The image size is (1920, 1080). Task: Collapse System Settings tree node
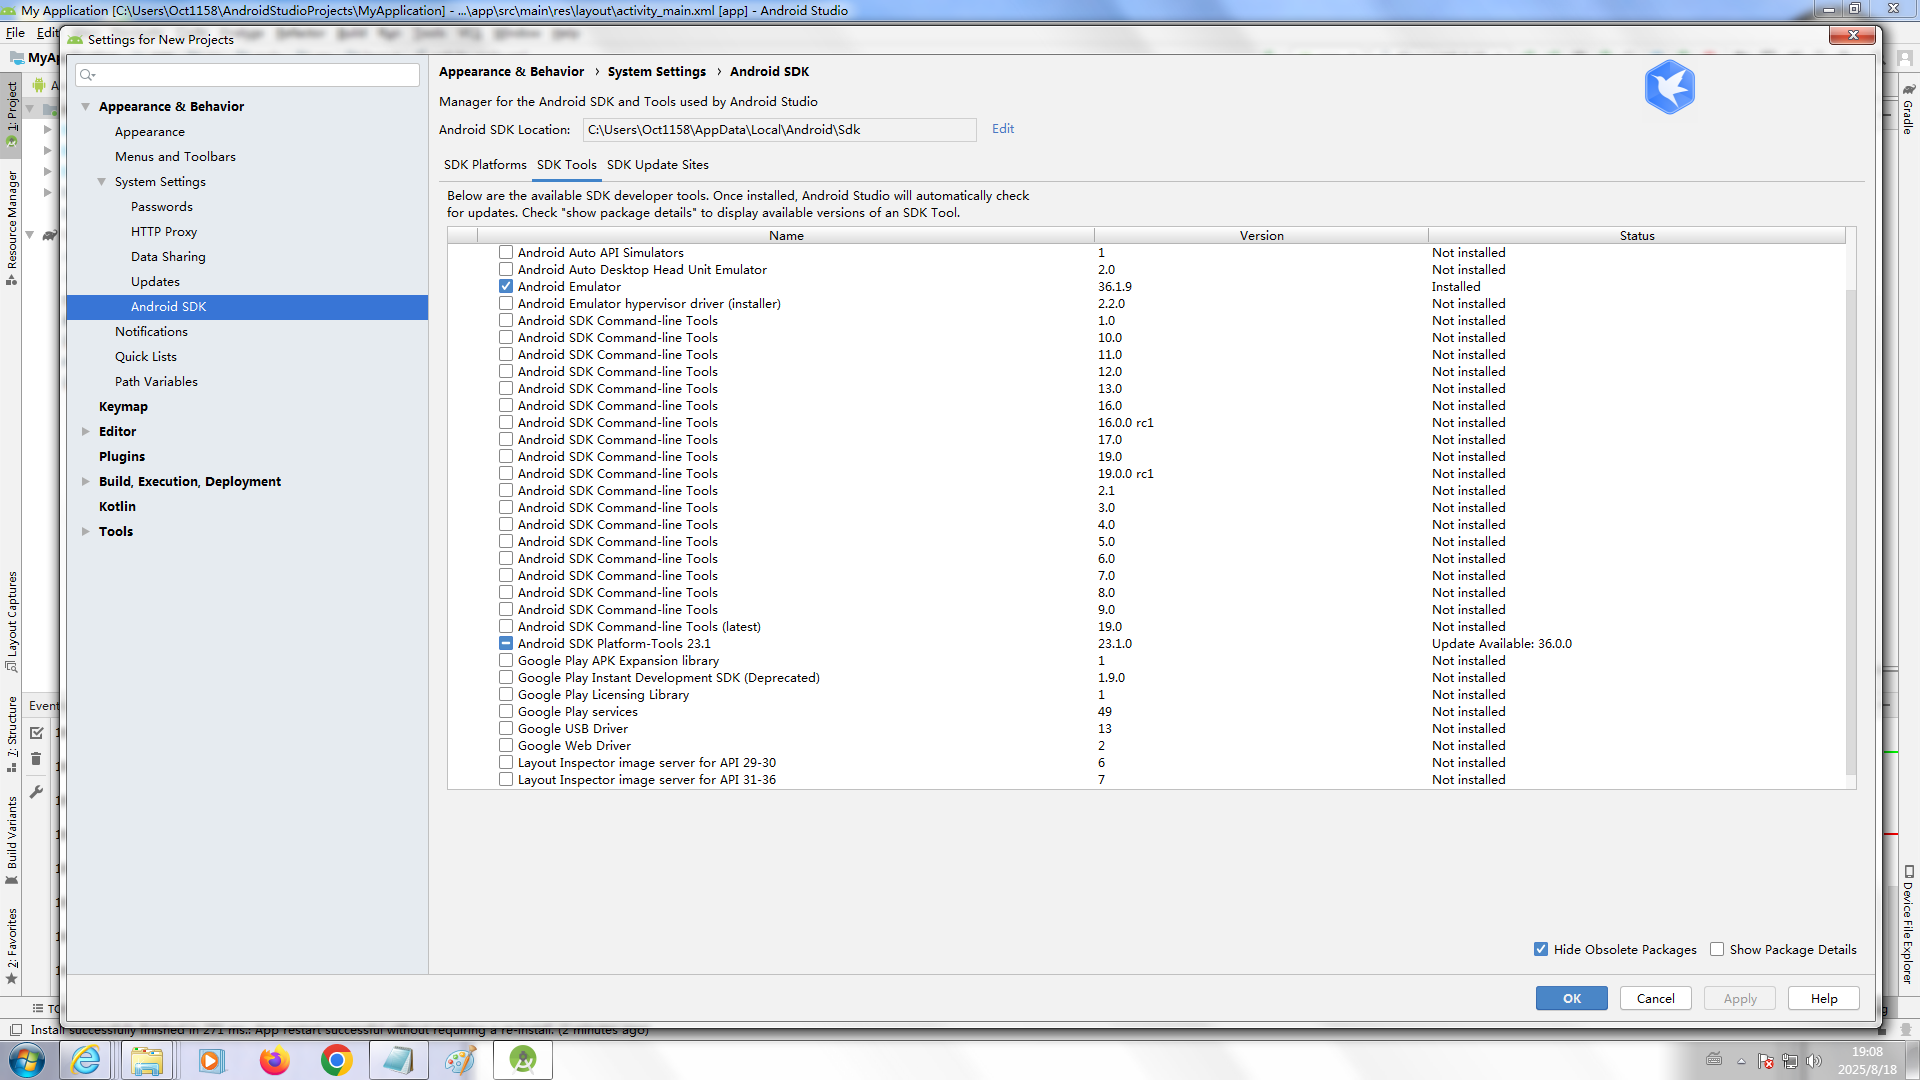coord(102,181)
